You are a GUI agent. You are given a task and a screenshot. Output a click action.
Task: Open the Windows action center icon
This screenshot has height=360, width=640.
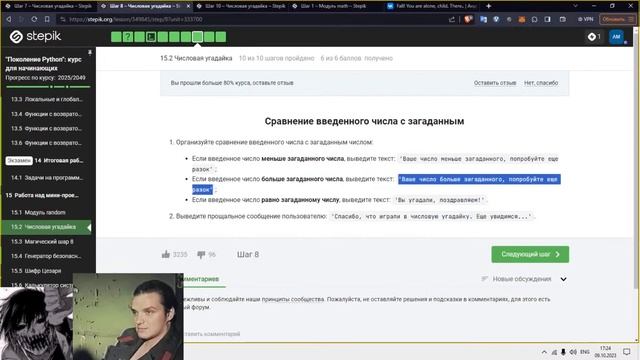coord(627,352)
